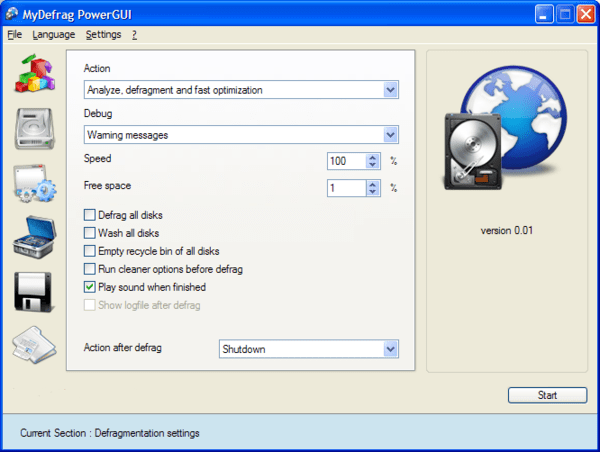Expand the Action dropdown arrow
The height and width of the screenshot is (452, 600).
point(390,90)
